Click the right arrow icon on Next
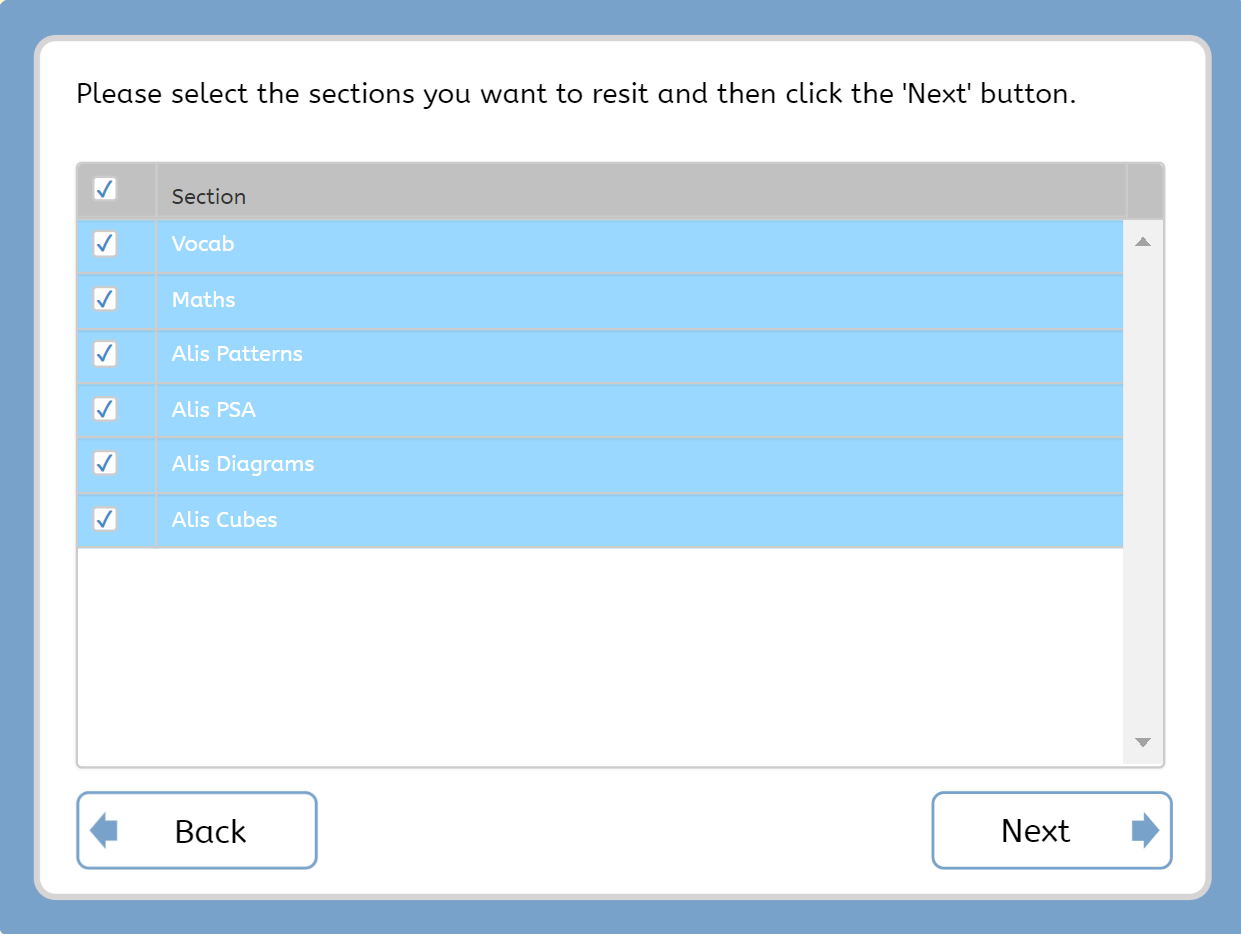 click(1145, 831)
